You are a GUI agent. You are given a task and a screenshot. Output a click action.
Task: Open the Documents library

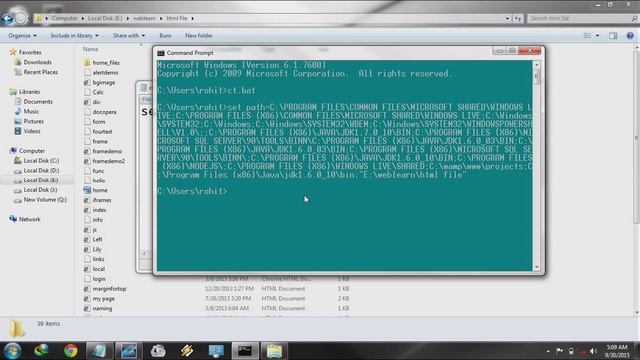pos(38,101)
